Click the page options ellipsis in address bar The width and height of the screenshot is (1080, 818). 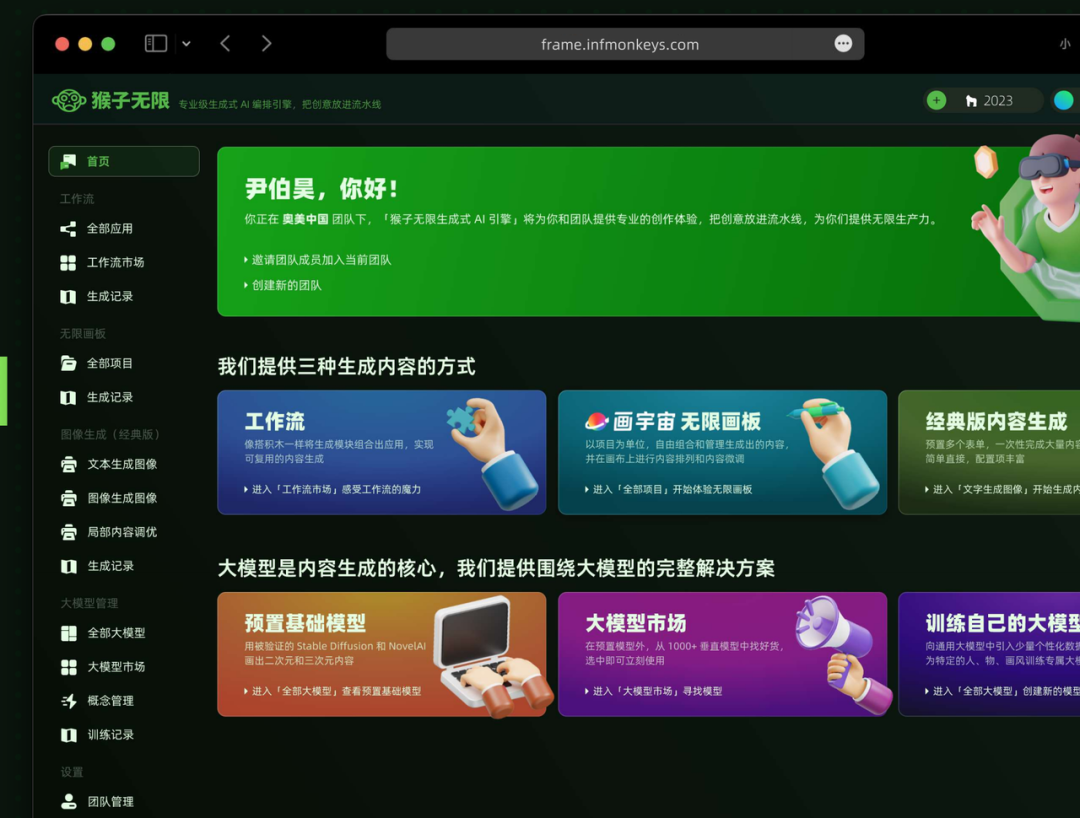[x=843, y=43]
